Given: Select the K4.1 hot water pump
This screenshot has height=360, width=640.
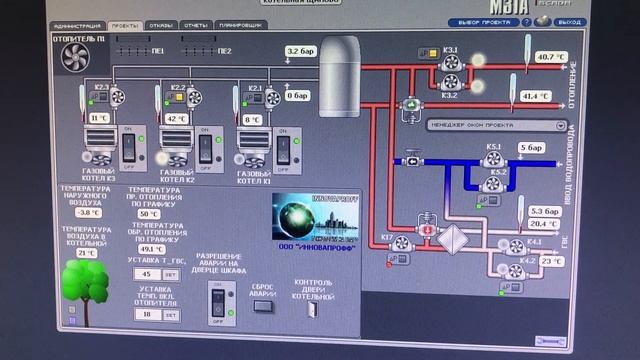Looking at the screenshot, I should click(x=516, y=247).
